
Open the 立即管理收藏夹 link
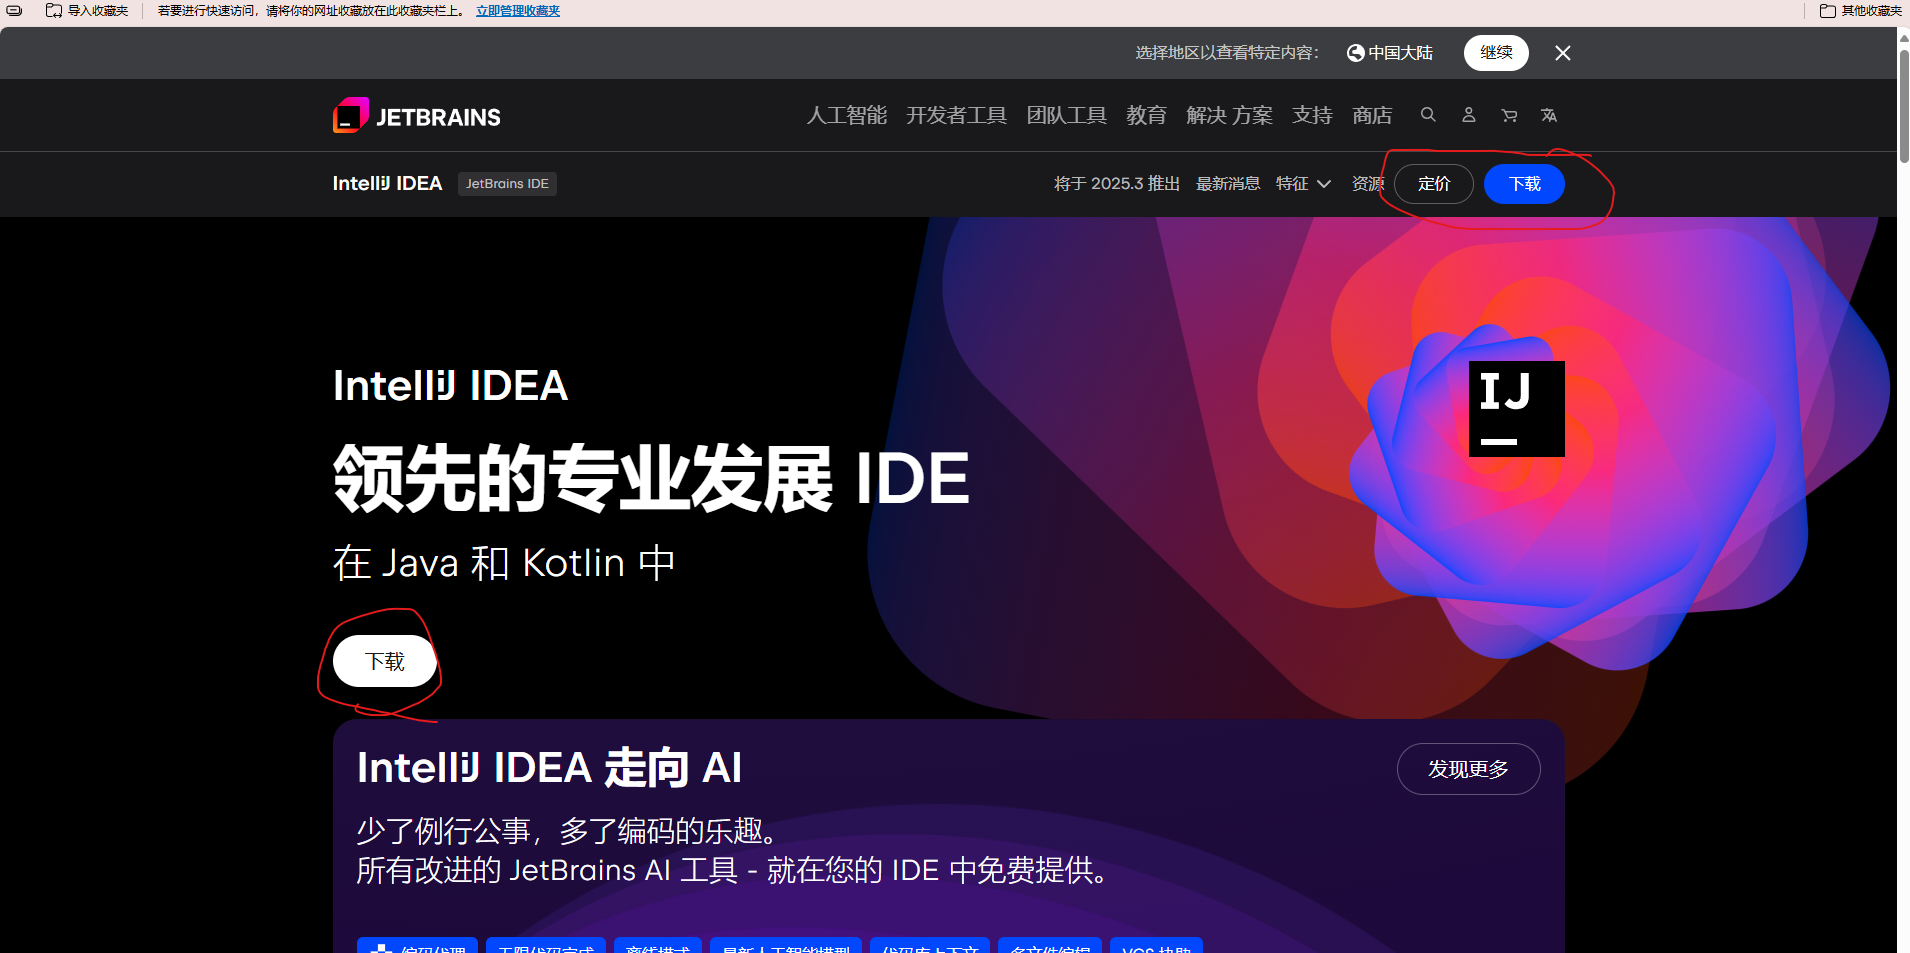point(518,11)
